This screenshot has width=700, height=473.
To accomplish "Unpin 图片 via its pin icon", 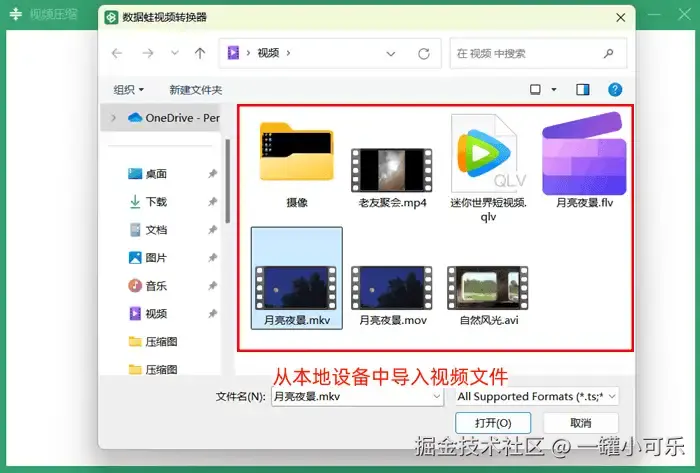I will click(x=212, y=257).
